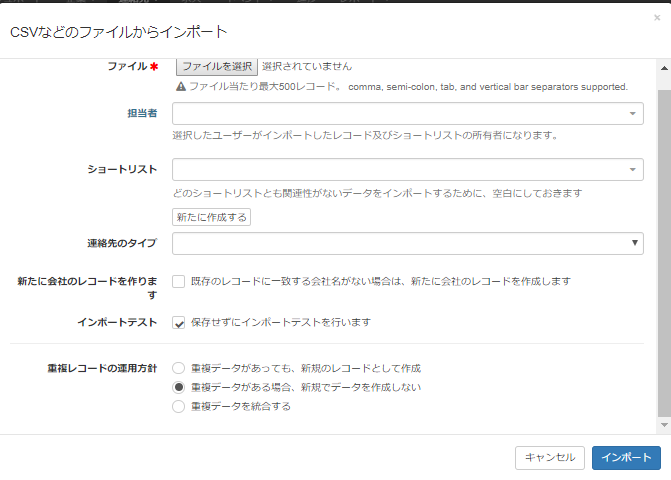Click the arrow of the ショートリスト combo box
Viewport: 671px width, 480px height.
point(632,169)
